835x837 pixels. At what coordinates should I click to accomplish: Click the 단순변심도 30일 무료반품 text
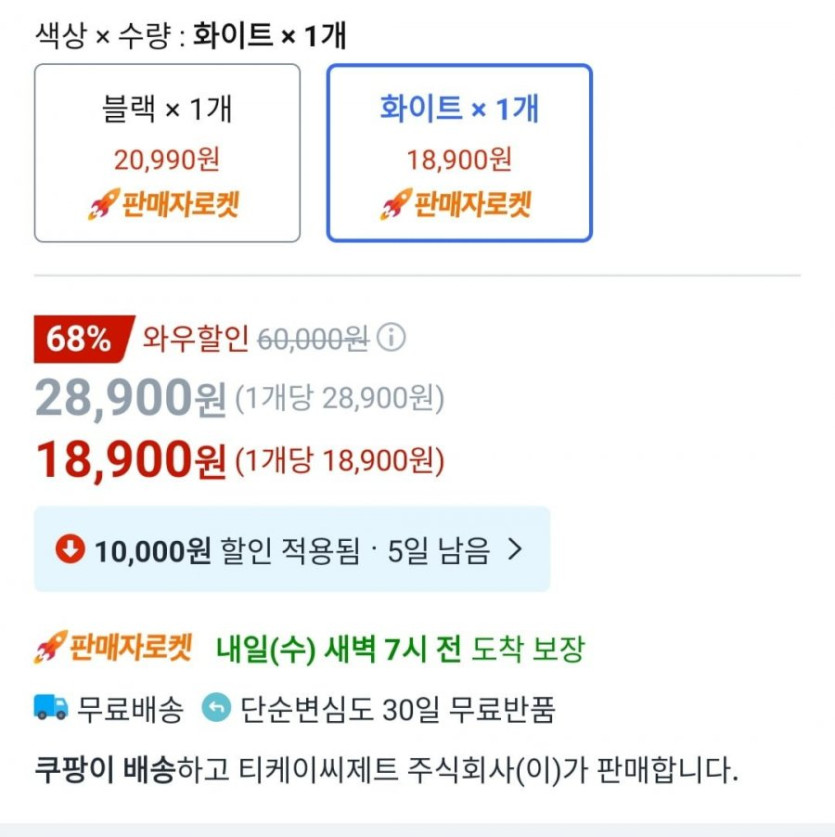pyautogui.click(x=397, y=710)
